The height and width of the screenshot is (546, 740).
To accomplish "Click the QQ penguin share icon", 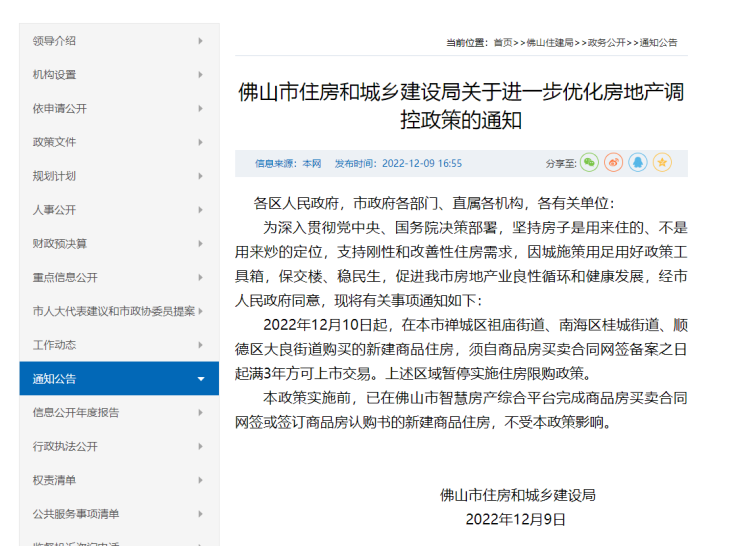I will [x=638, y=162].
